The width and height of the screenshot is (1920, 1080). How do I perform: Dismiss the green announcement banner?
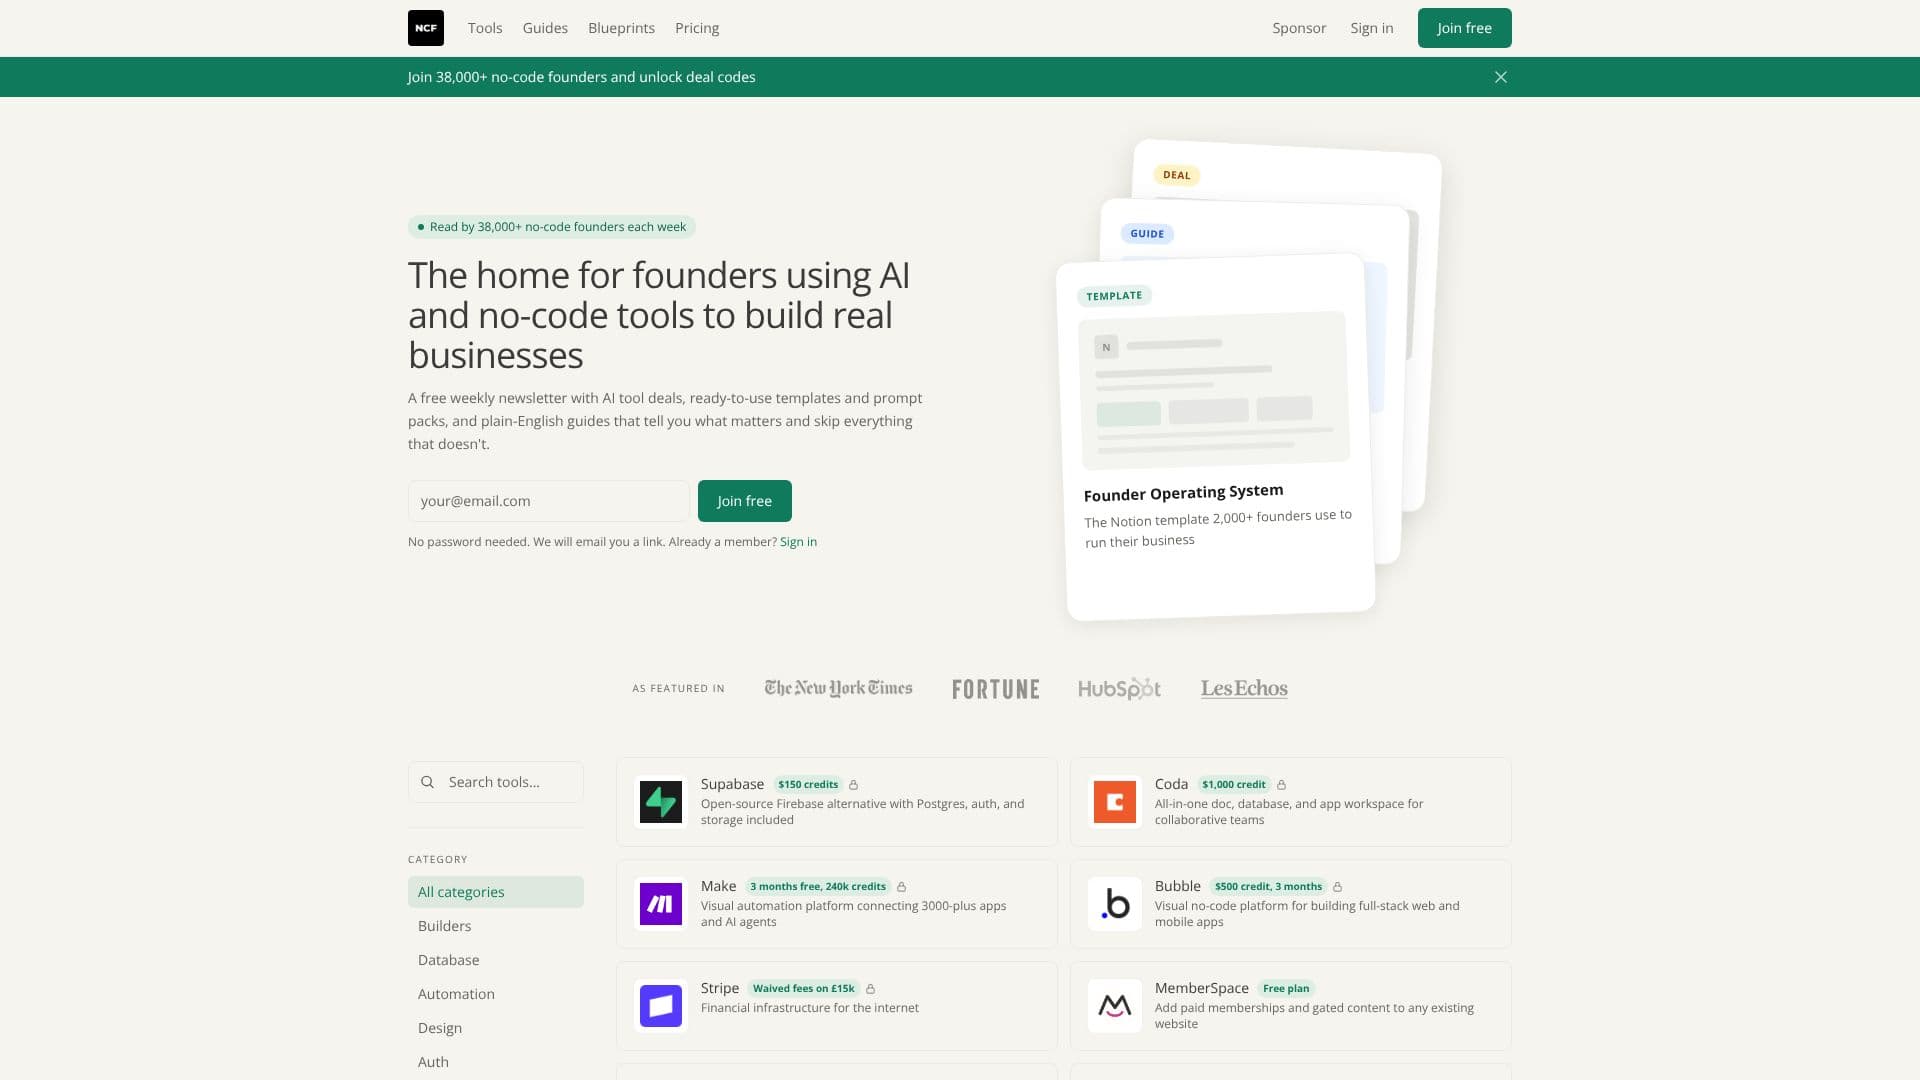(1501, 77)
